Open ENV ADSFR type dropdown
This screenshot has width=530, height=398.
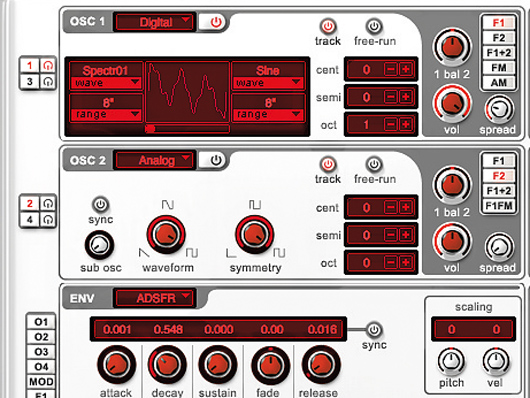155,298
